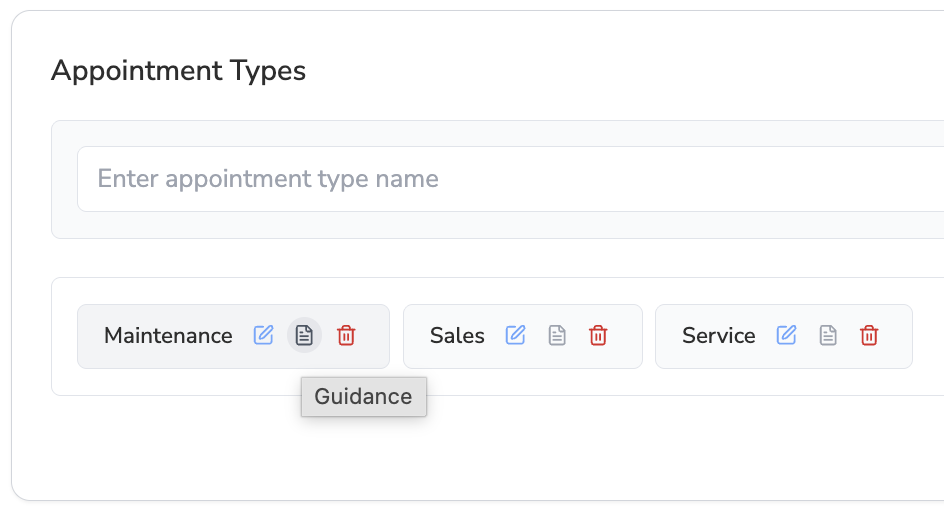The image size is (944, 518).
Task: Remove Sales using its red trash icon
Action: point(598,335)
